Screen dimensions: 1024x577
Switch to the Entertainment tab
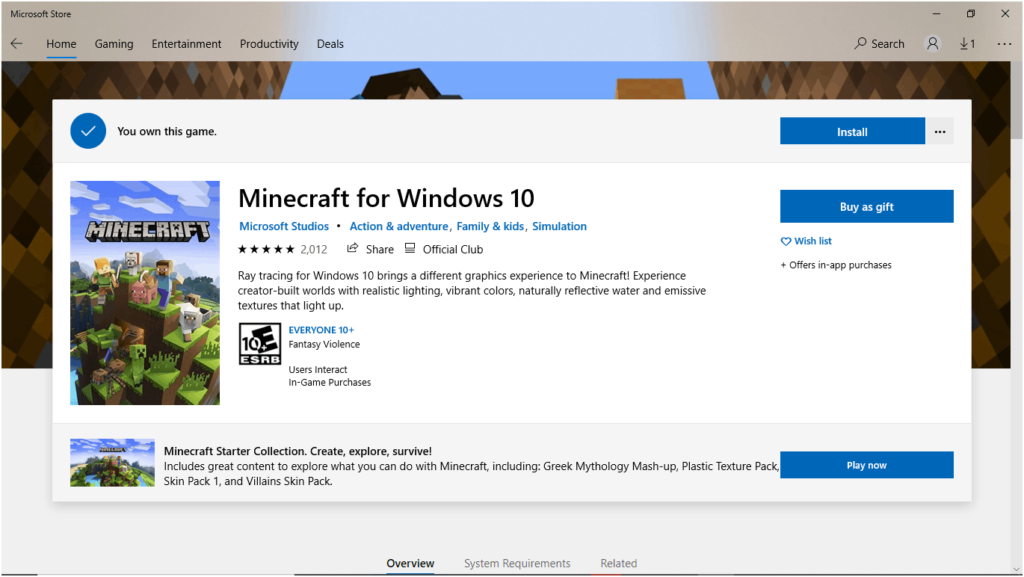click(x=186, y=44)
